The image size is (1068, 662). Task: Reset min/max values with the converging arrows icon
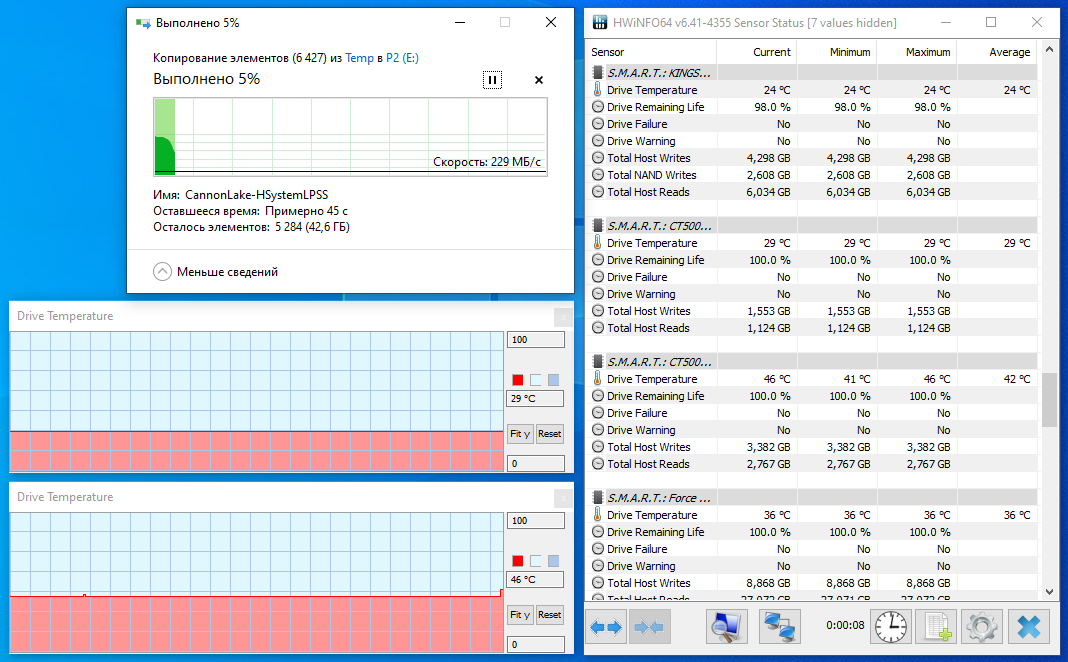click(651, 626)
